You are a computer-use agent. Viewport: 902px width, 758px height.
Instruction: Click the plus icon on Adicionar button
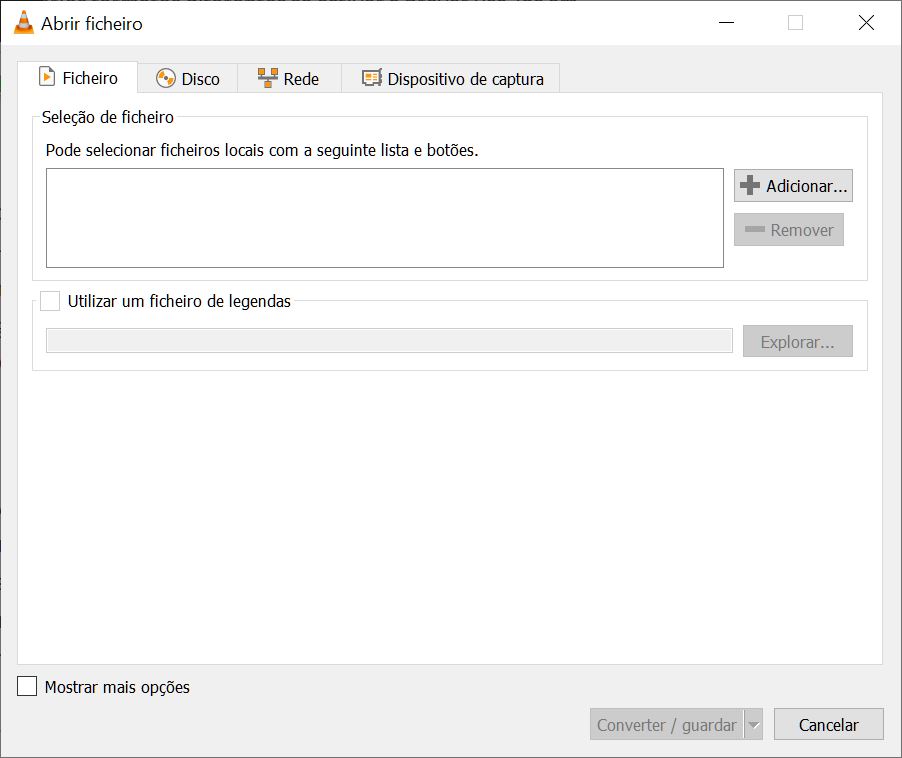[750, 185]
